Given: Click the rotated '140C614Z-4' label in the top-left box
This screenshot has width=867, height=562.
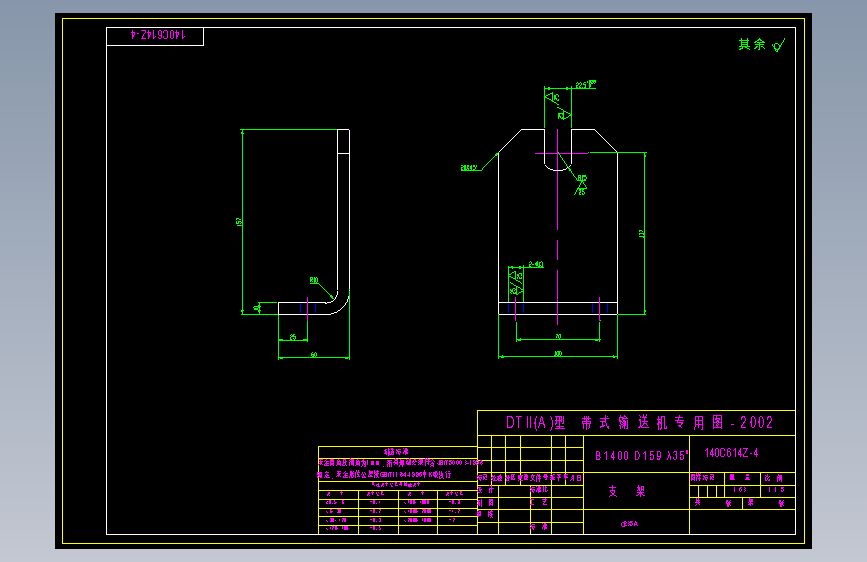Looking at the screenshot, I should tap(158, 35).
